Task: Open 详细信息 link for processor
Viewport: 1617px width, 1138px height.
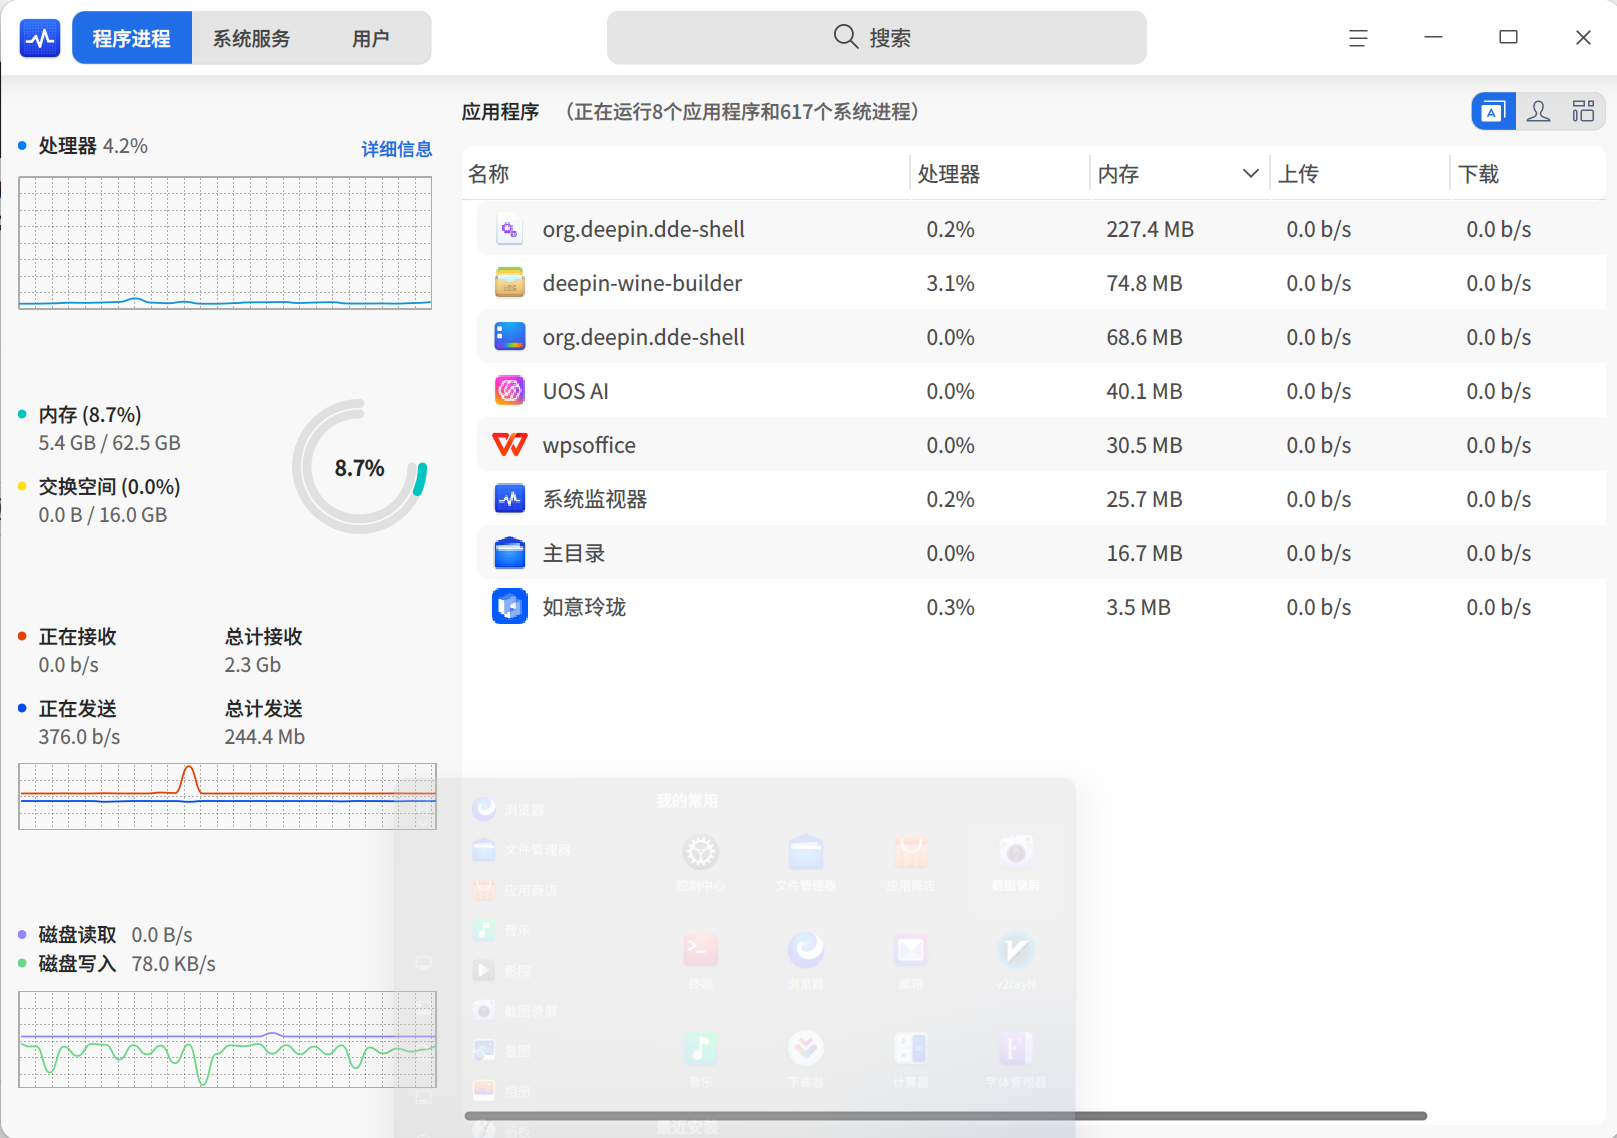Action: point(396,149)
